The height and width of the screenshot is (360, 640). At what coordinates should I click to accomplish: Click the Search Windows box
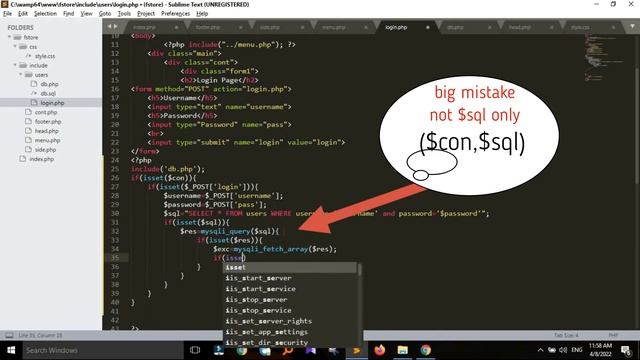103,350
